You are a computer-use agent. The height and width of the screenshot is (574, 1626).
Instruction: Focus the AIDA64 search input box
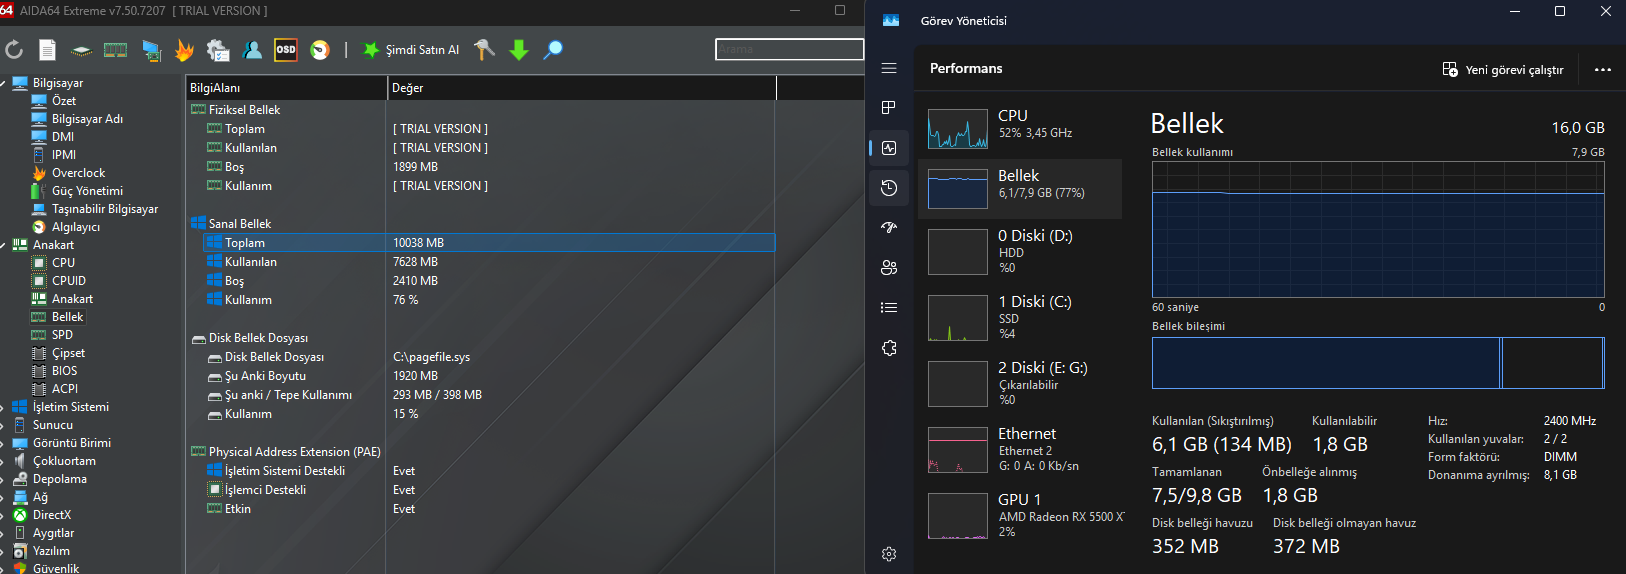789,49
